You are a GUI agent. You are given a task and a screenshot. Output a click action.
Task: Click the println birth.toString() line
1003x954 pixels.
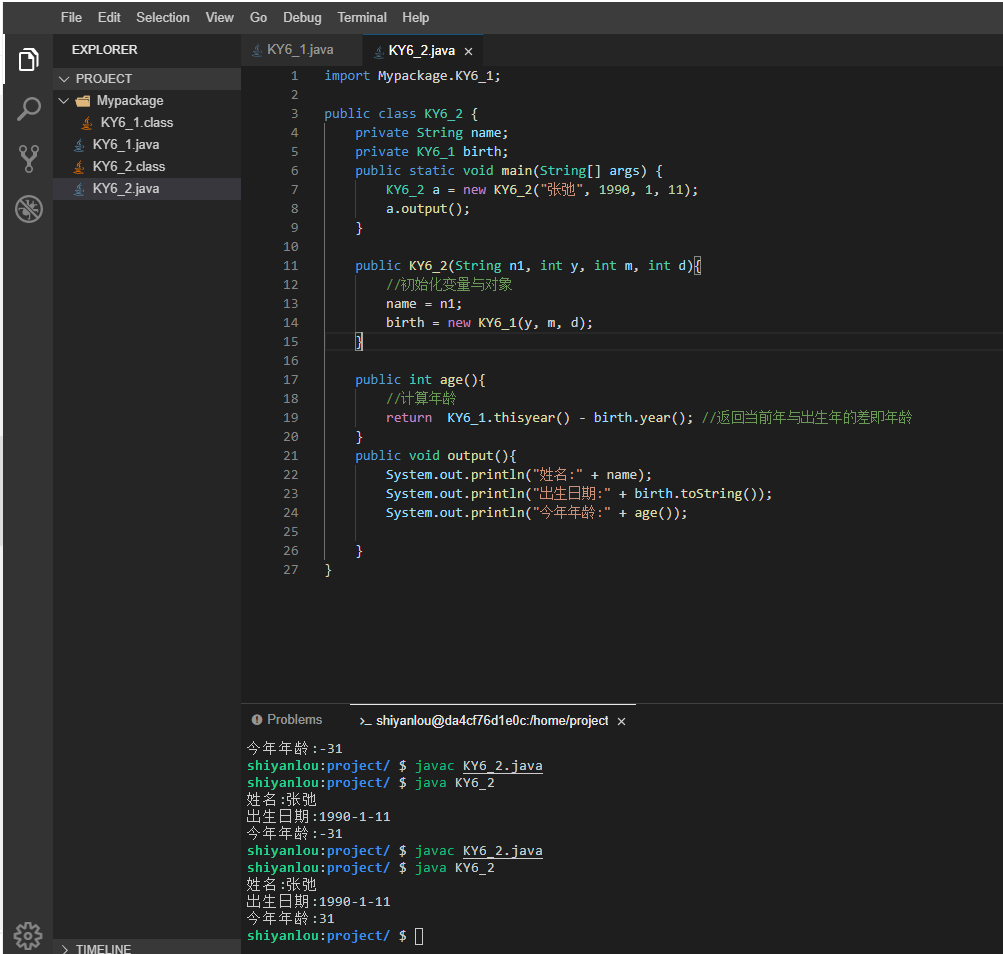click(579, 494)
